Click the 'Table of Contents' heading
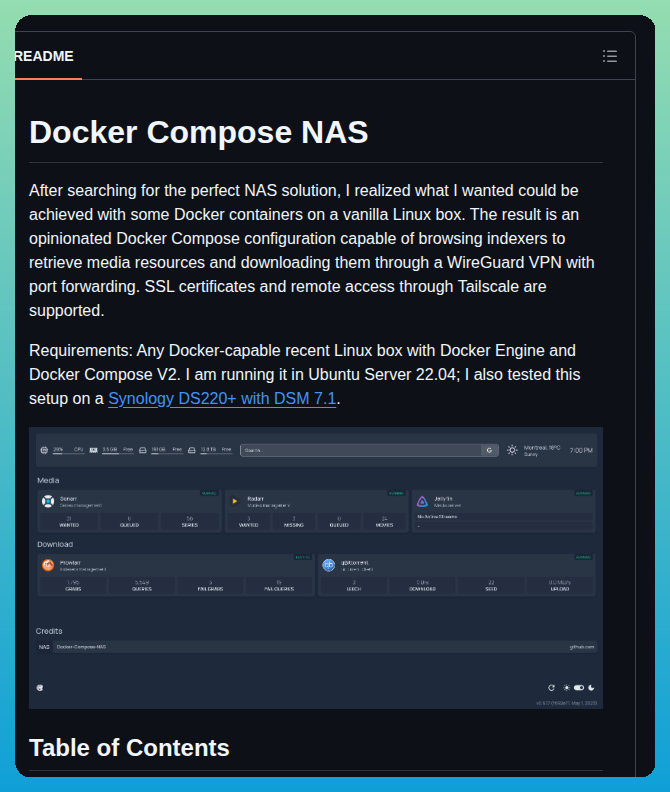 click(x=129, y=748)
